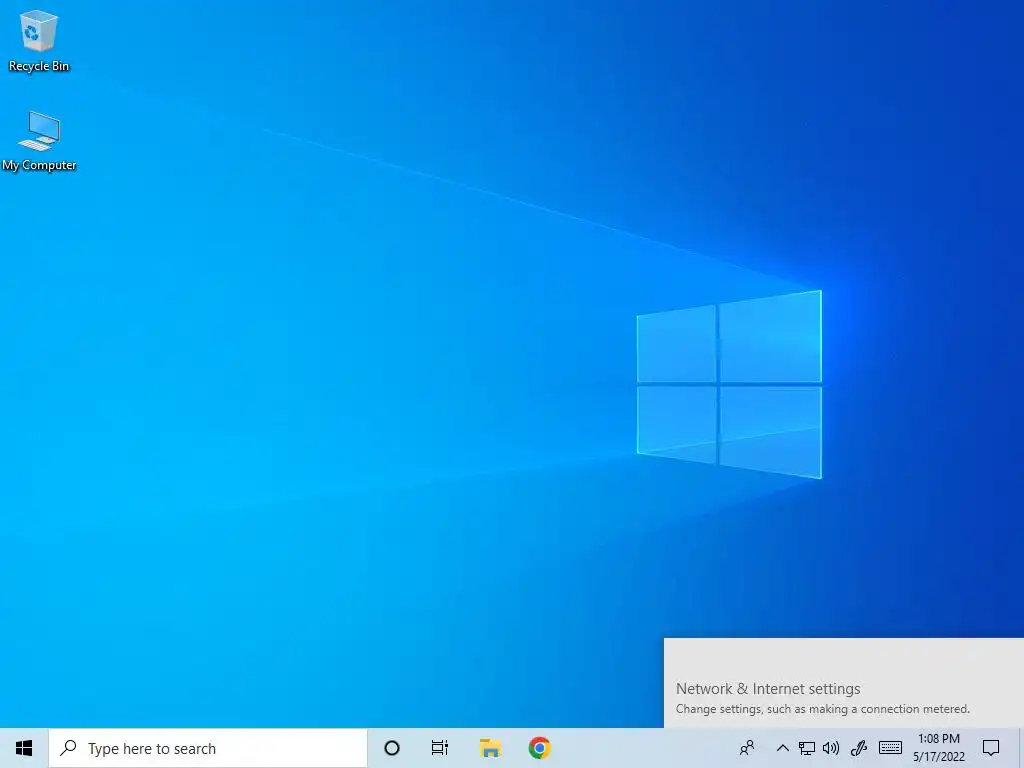Expand the hidden system tray icons chevron
This screenshot has height=768, width=1024.
point(782,748)
